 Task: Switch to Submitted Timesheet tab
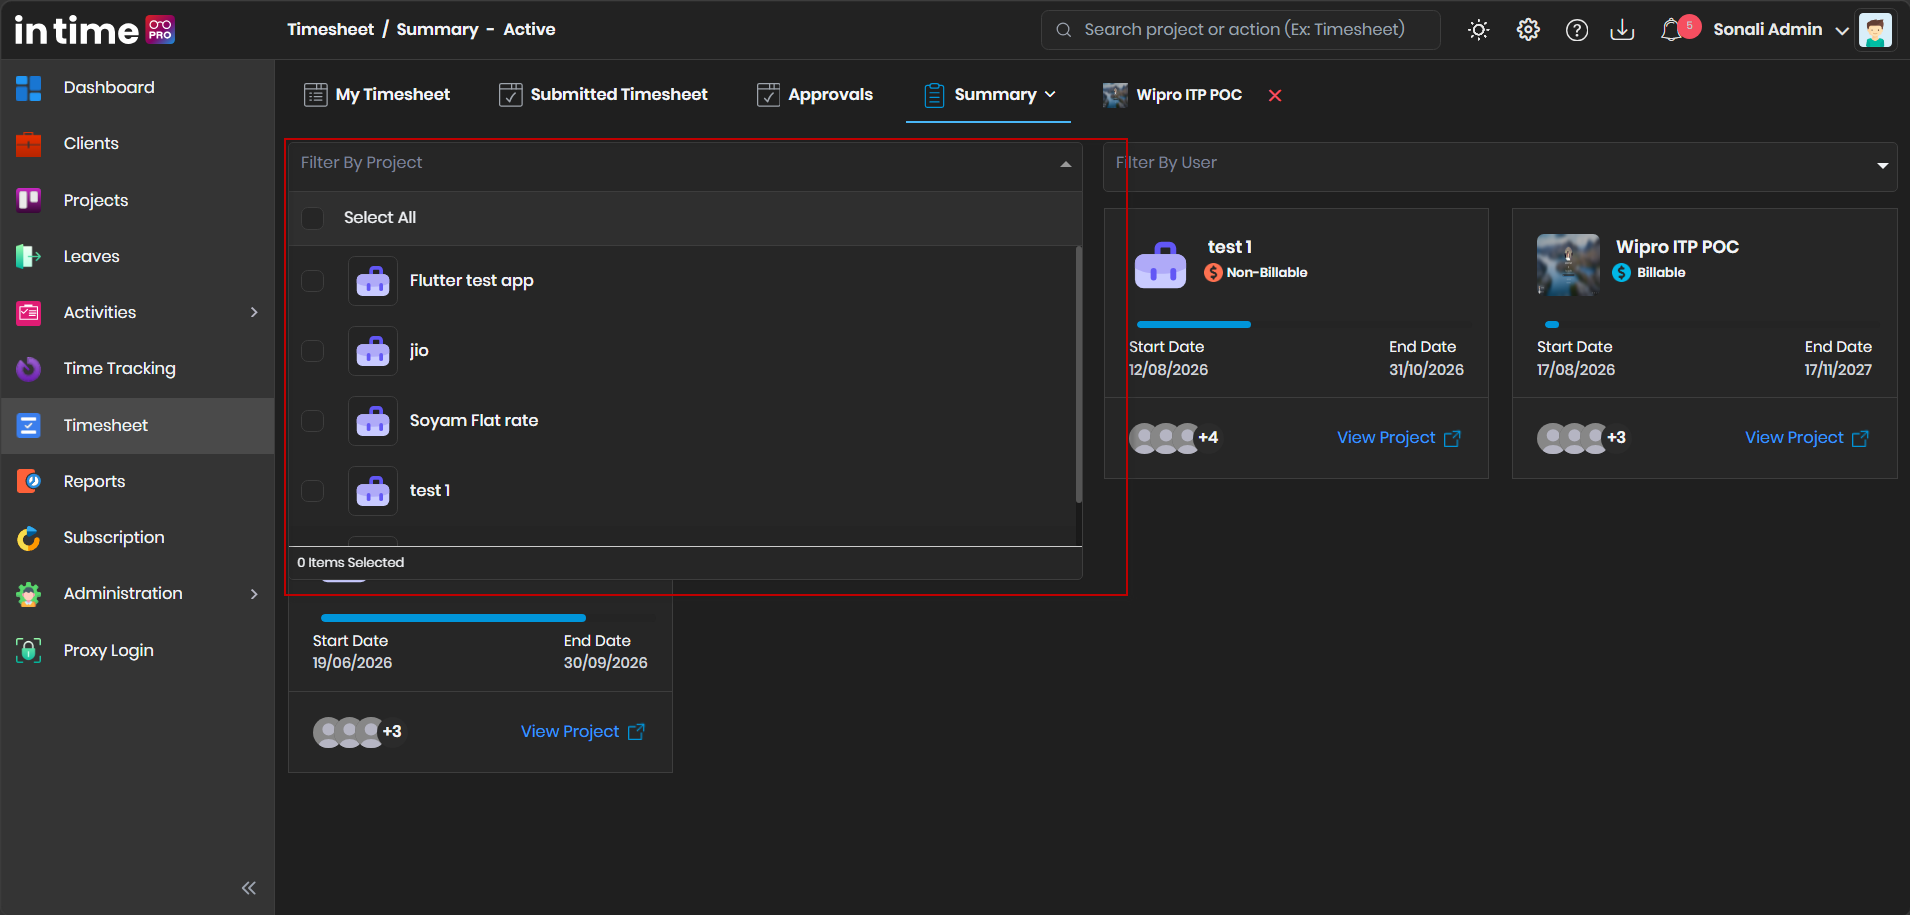(603, 95)
